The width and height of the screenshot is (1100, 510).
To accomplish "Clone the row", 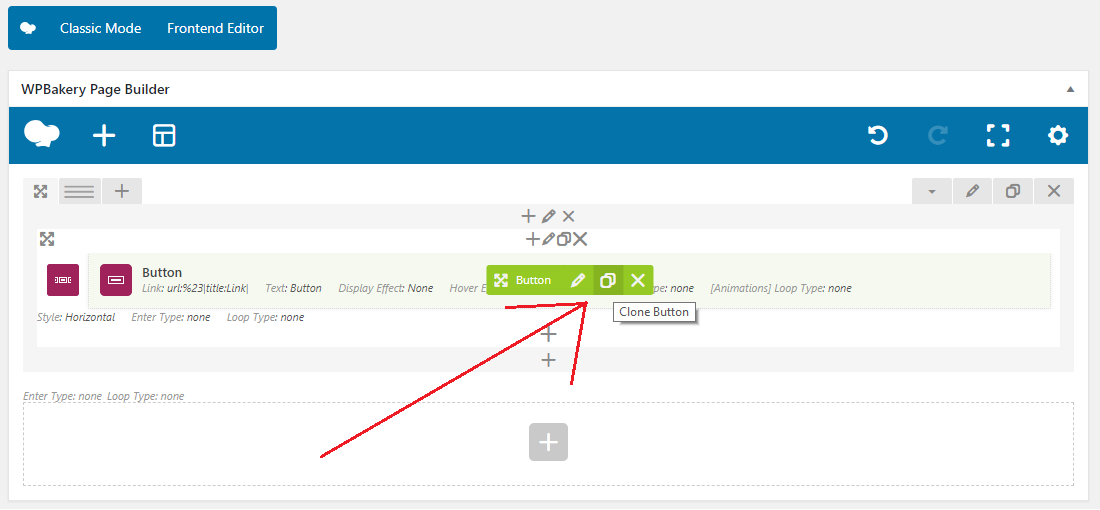I will tap(1012, 191).
